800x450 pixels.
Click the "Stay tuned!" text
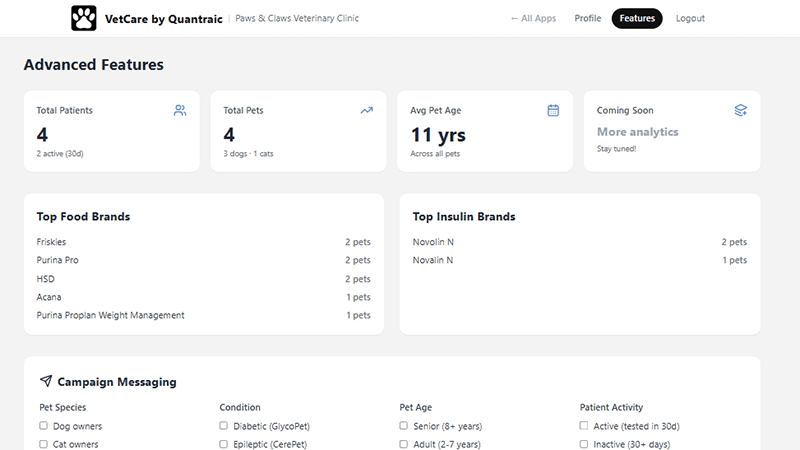pyautogui.click(x=616, y=149)
